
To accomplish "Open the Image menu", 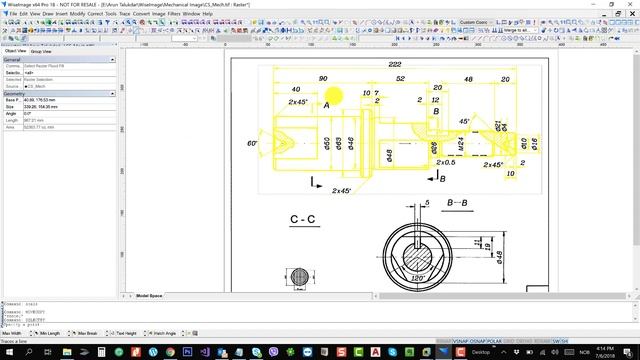I will coord(159,14).
